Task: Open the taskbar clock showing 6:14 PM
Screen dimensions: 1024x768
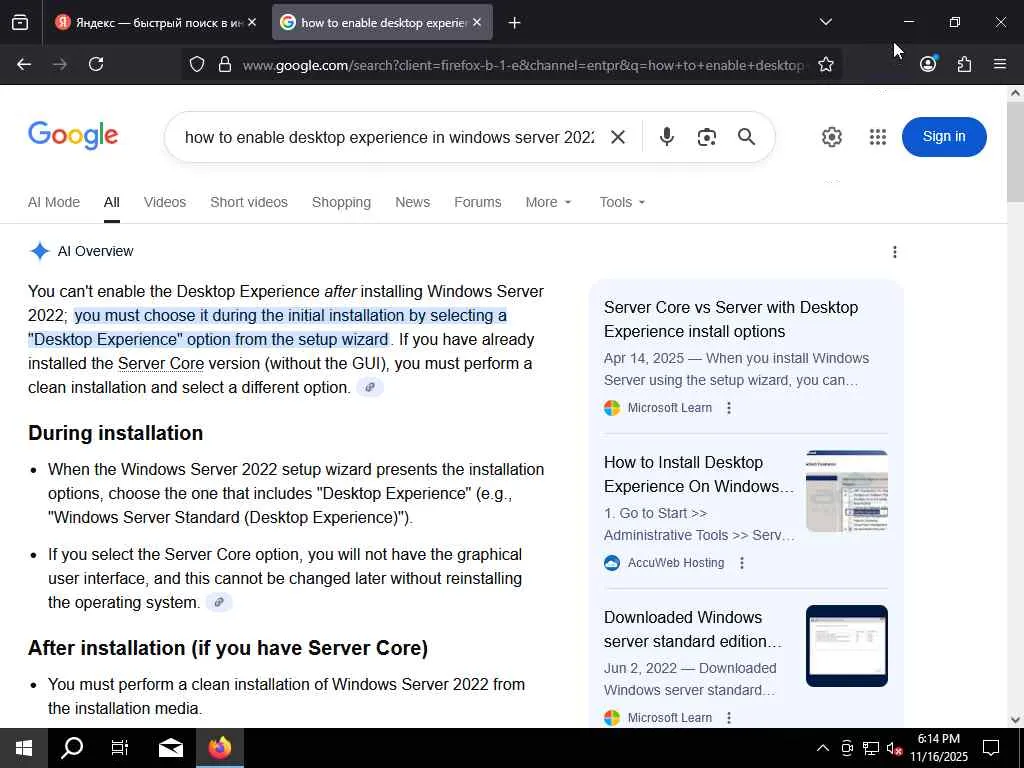Action: tap(939, 748)
